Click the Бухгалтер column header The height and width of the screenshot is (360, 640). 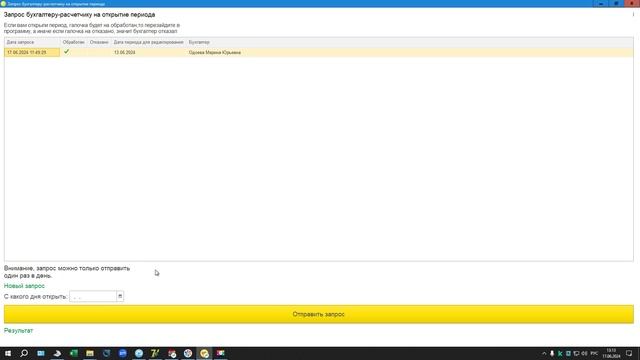199,42
